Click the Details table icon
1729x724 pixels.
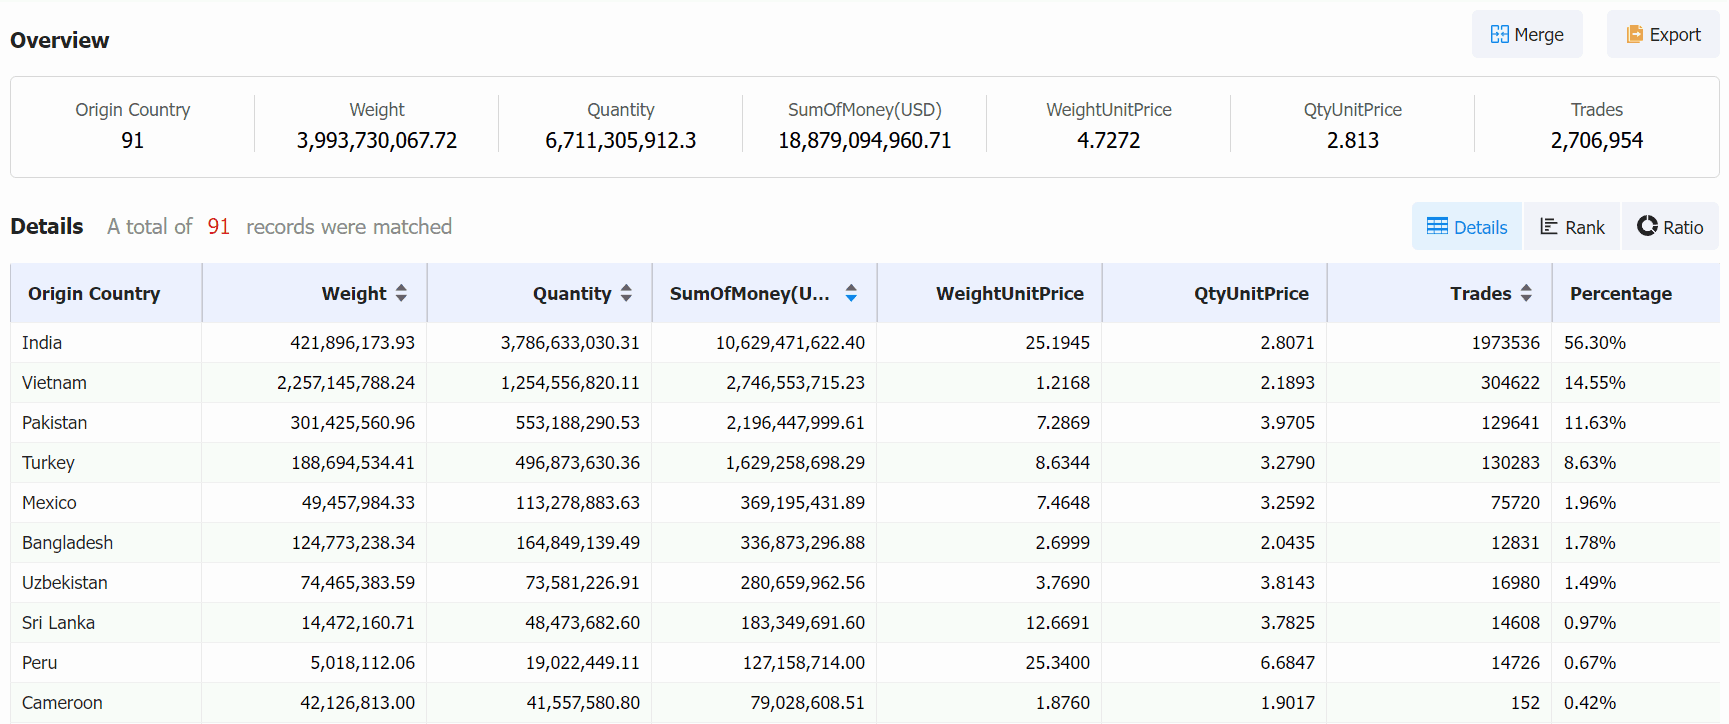coord(1437,226)
